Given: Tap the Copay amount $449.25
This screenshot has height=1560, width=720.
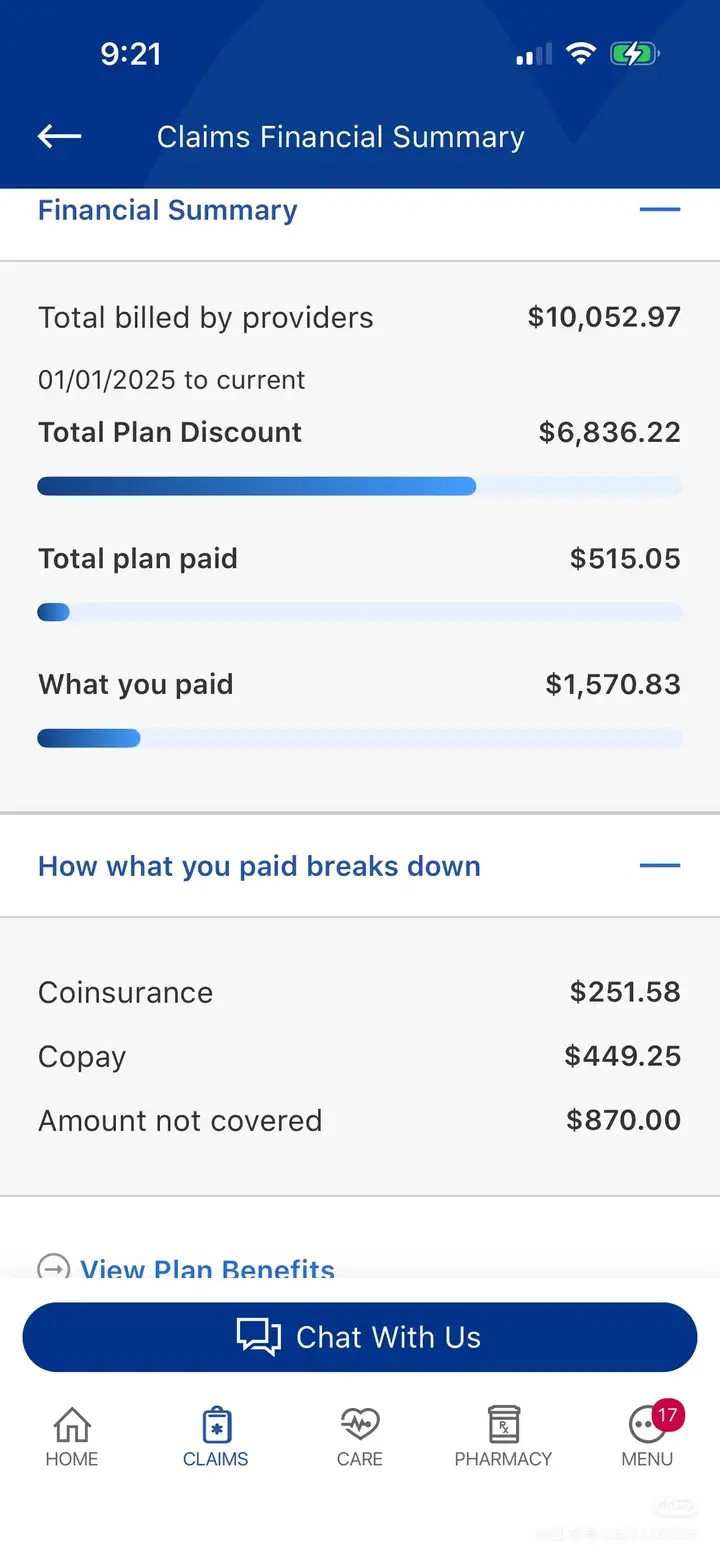Looking at the screenshot, I should (622, 1056).
